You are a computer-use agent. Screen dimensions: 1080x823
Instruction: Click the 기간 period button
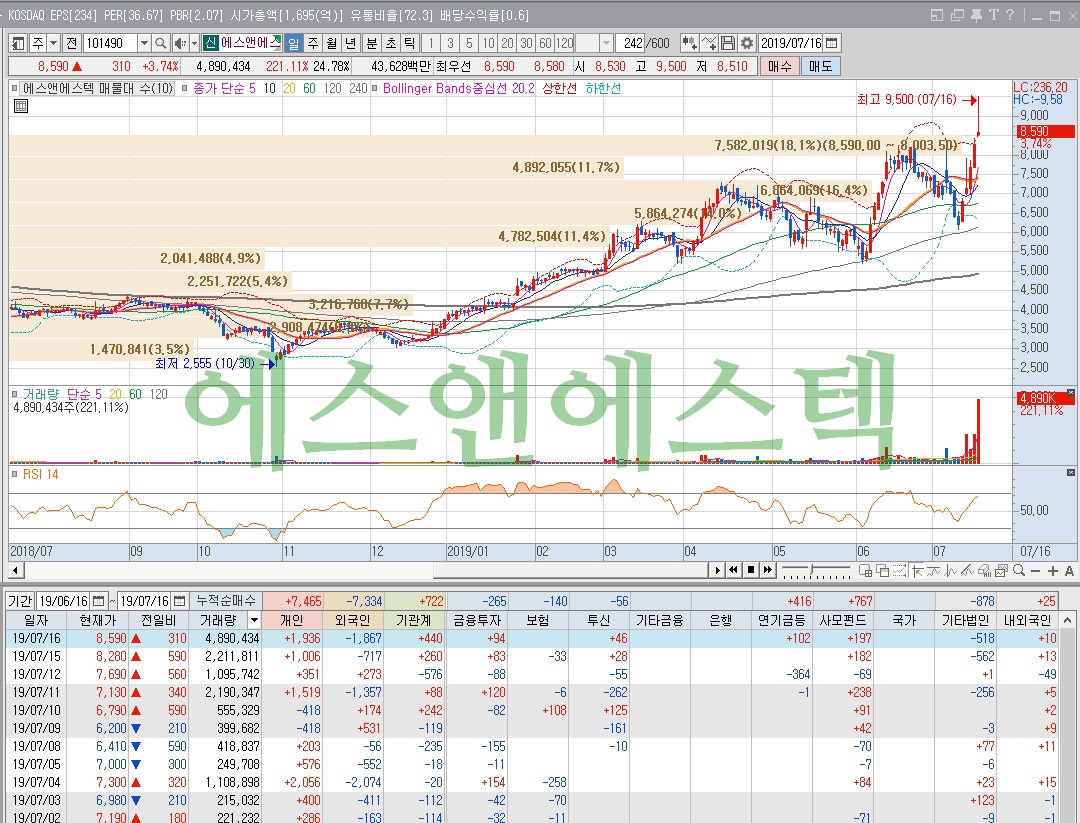[x=21, y=601]
